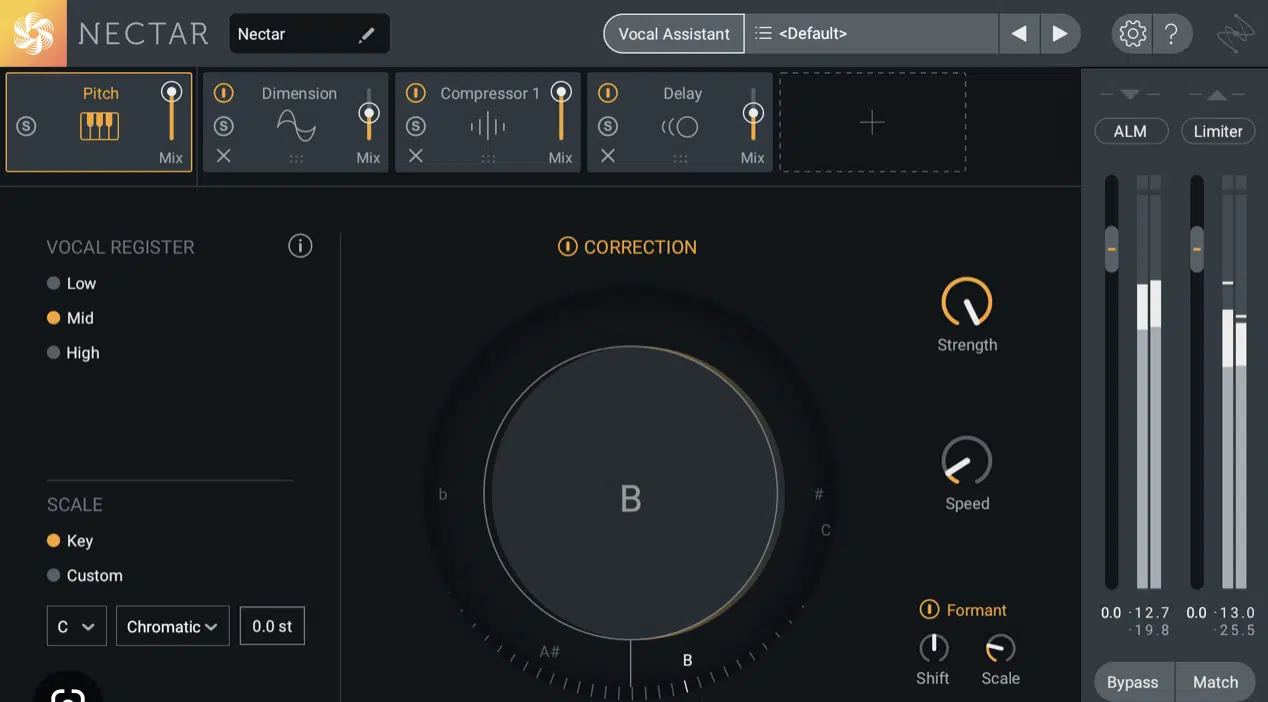Click the Dimension module Mix slider

click(x=369, y=113)
